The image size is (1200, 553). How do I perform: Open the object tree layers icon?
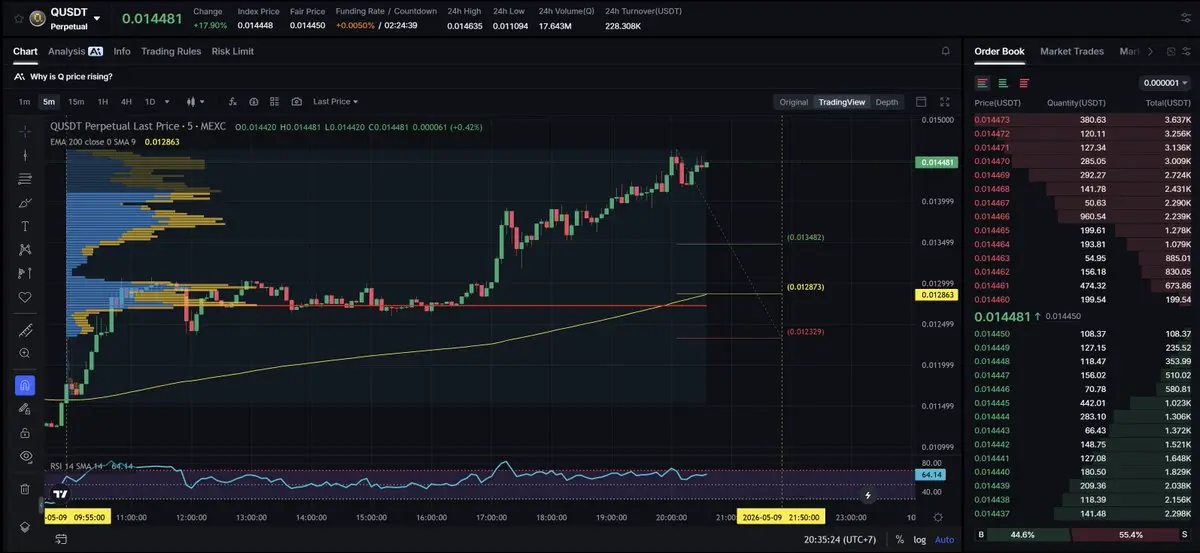coord(25,526)
